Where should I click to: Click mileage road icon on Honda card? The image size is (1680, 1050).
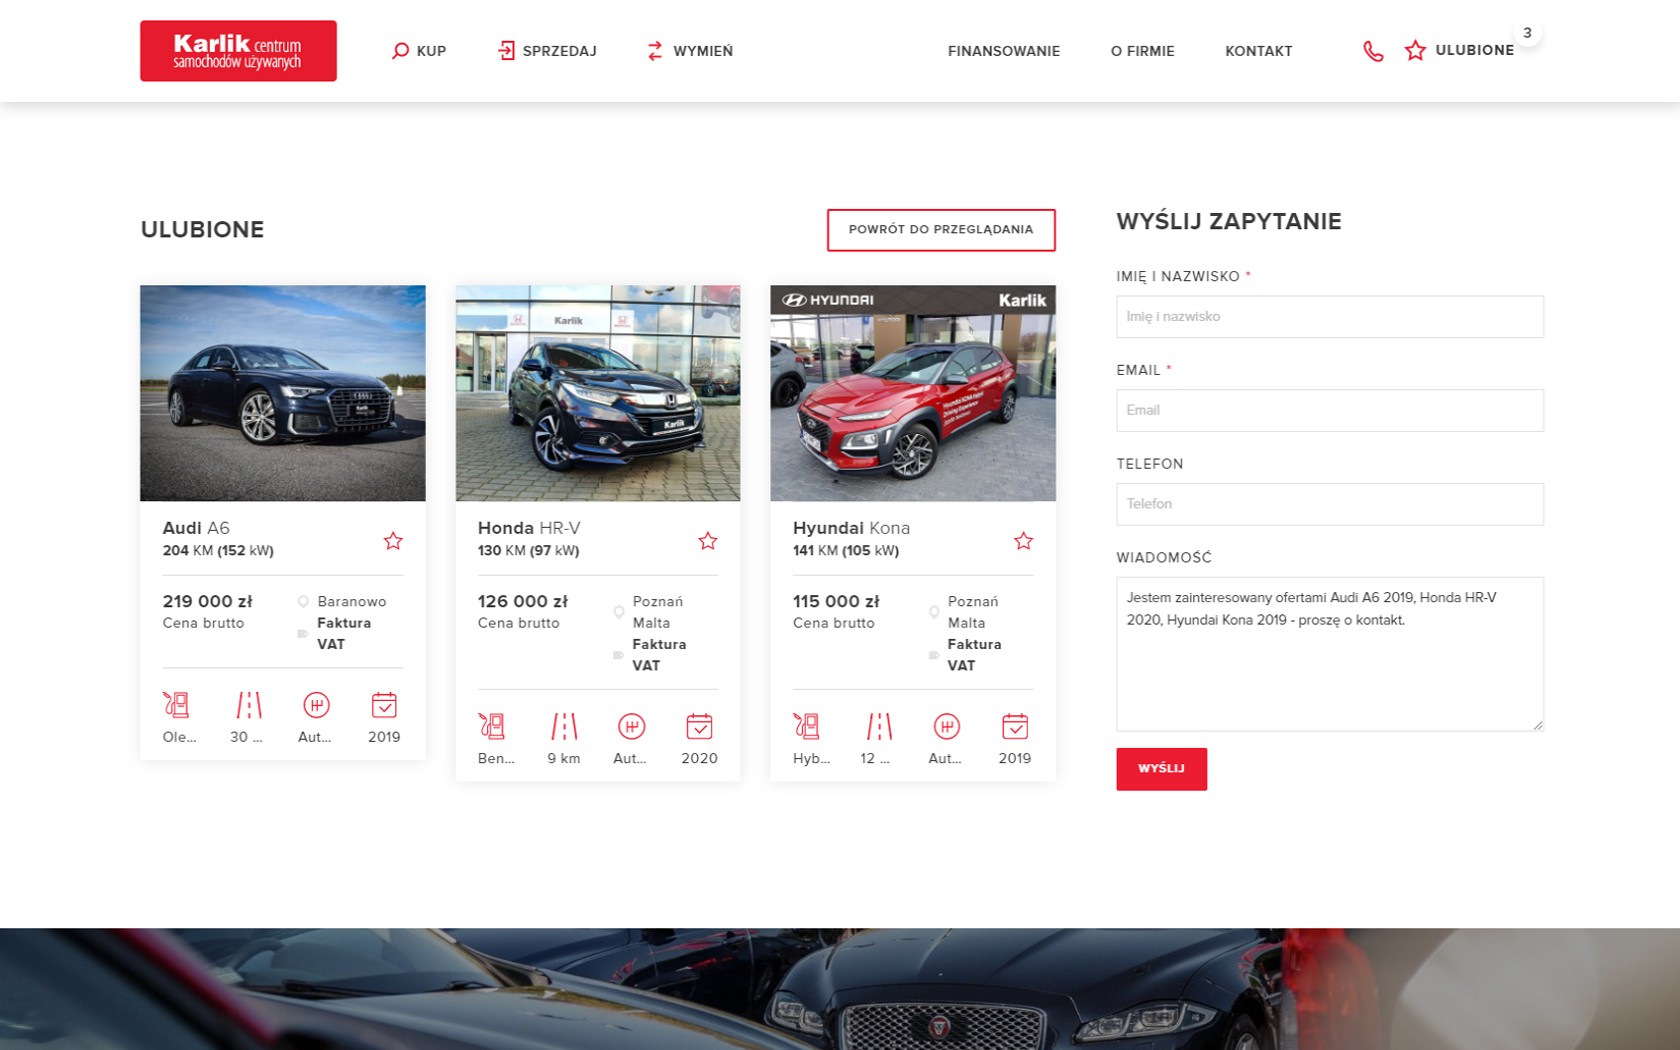[564, 726]
